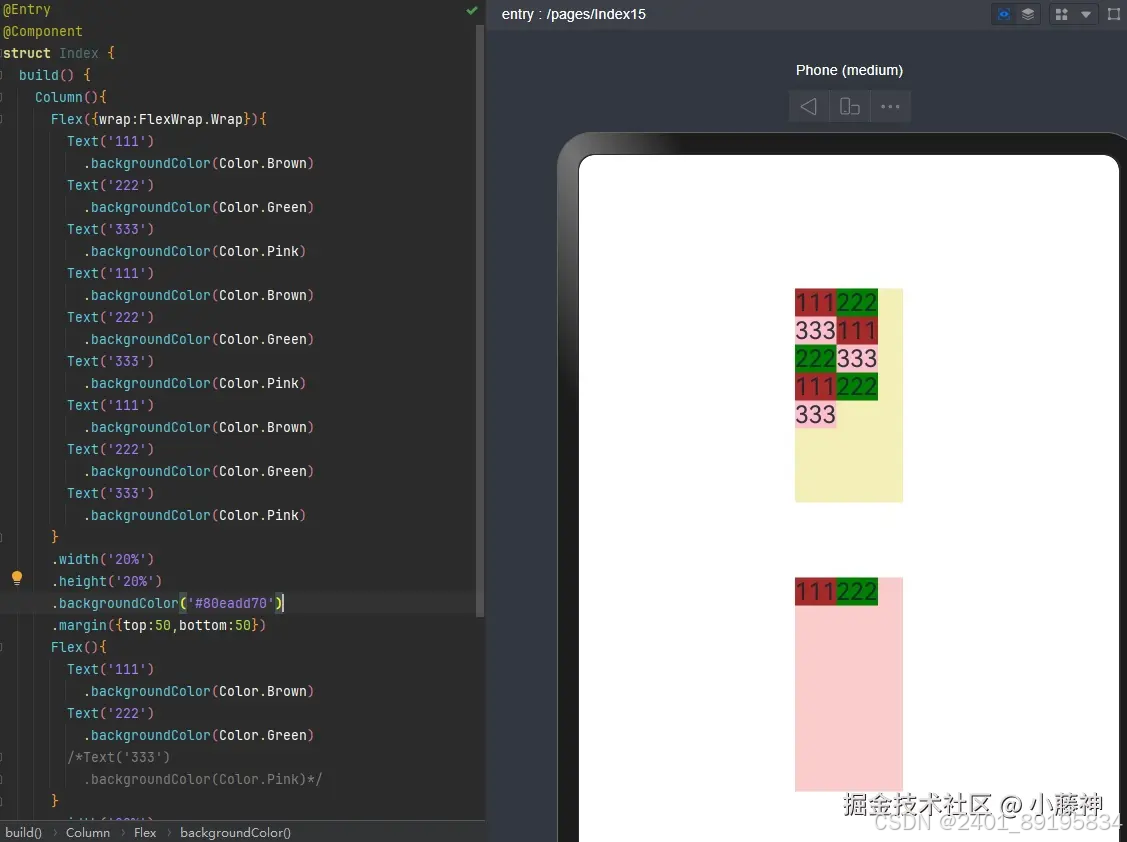Click the commented .backgroundColor(Color.Pink)*/ line

[x=203, y=779]
